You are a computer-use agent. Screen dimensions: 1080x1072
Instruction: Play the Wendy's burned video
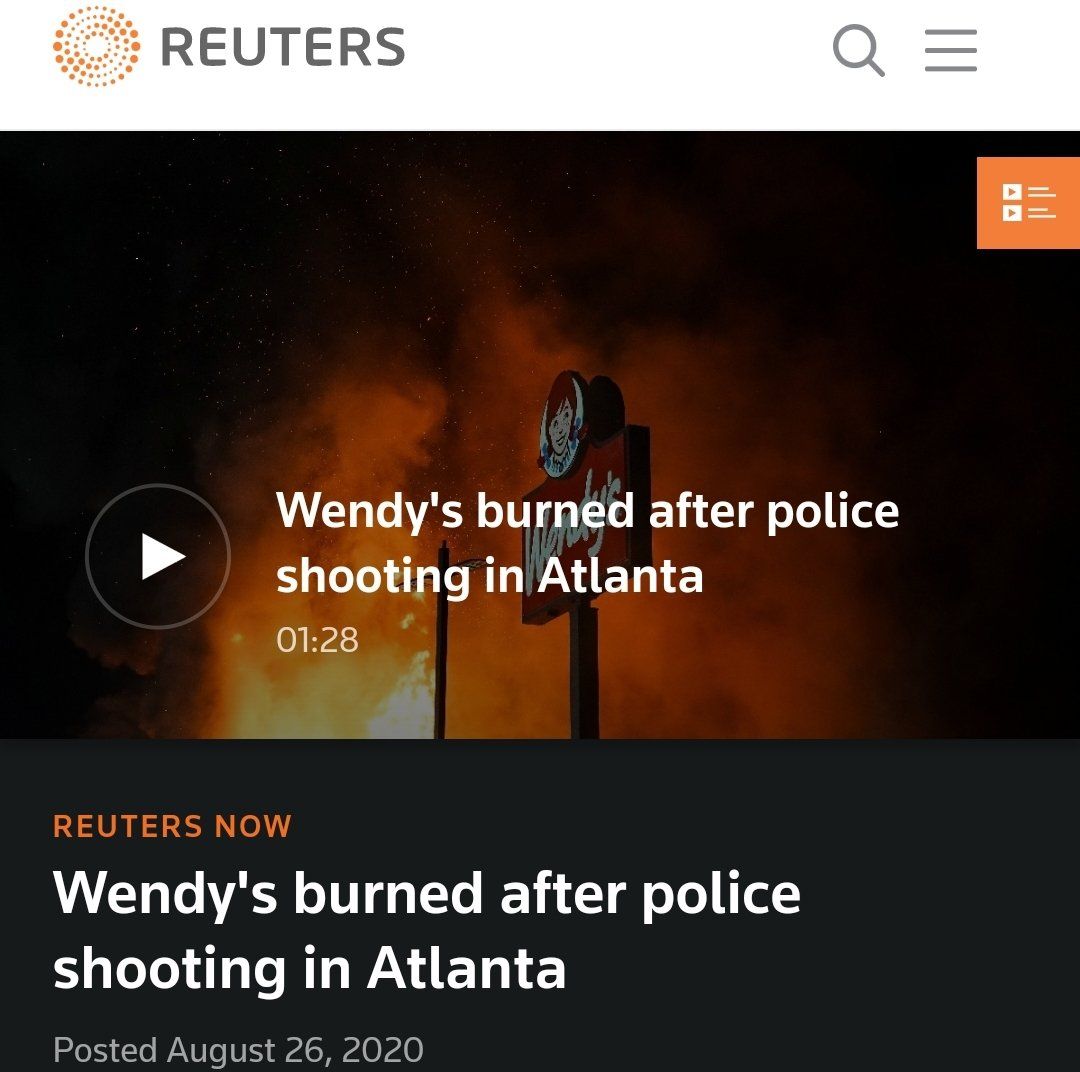pyautogui.click(x=158, y=556)
